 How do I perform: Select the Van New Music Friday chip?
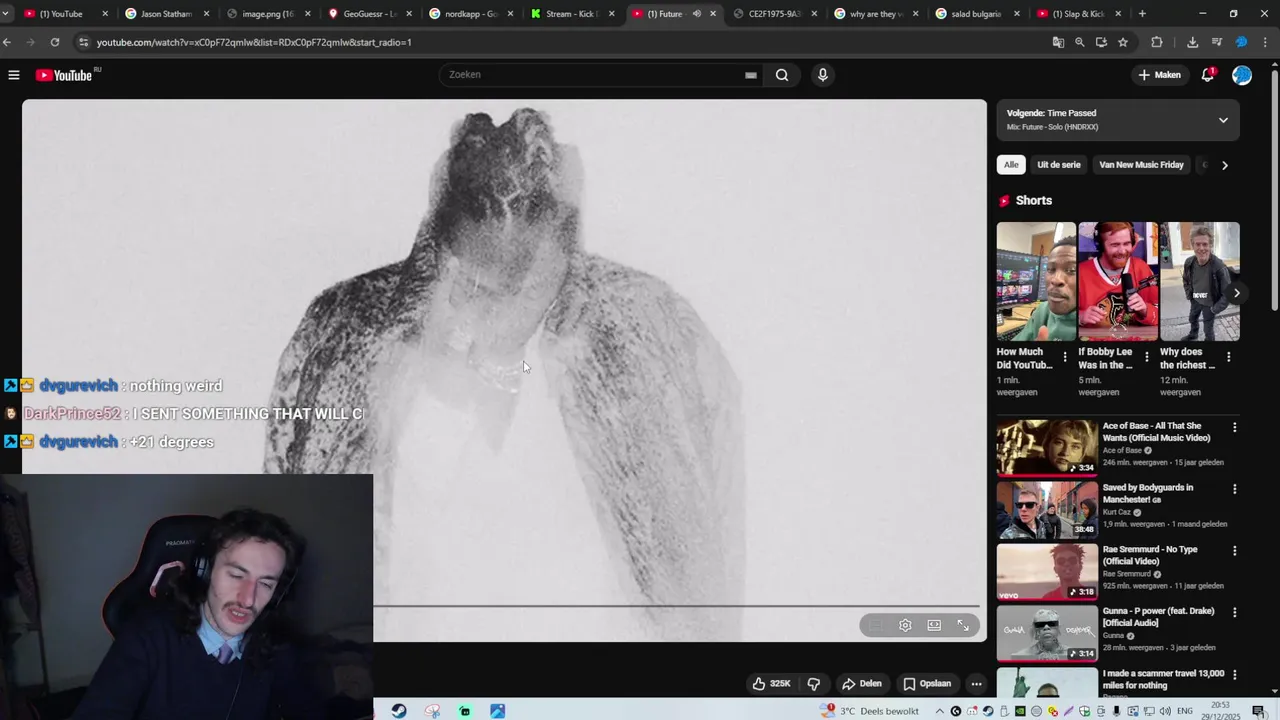coord(1141,165)
